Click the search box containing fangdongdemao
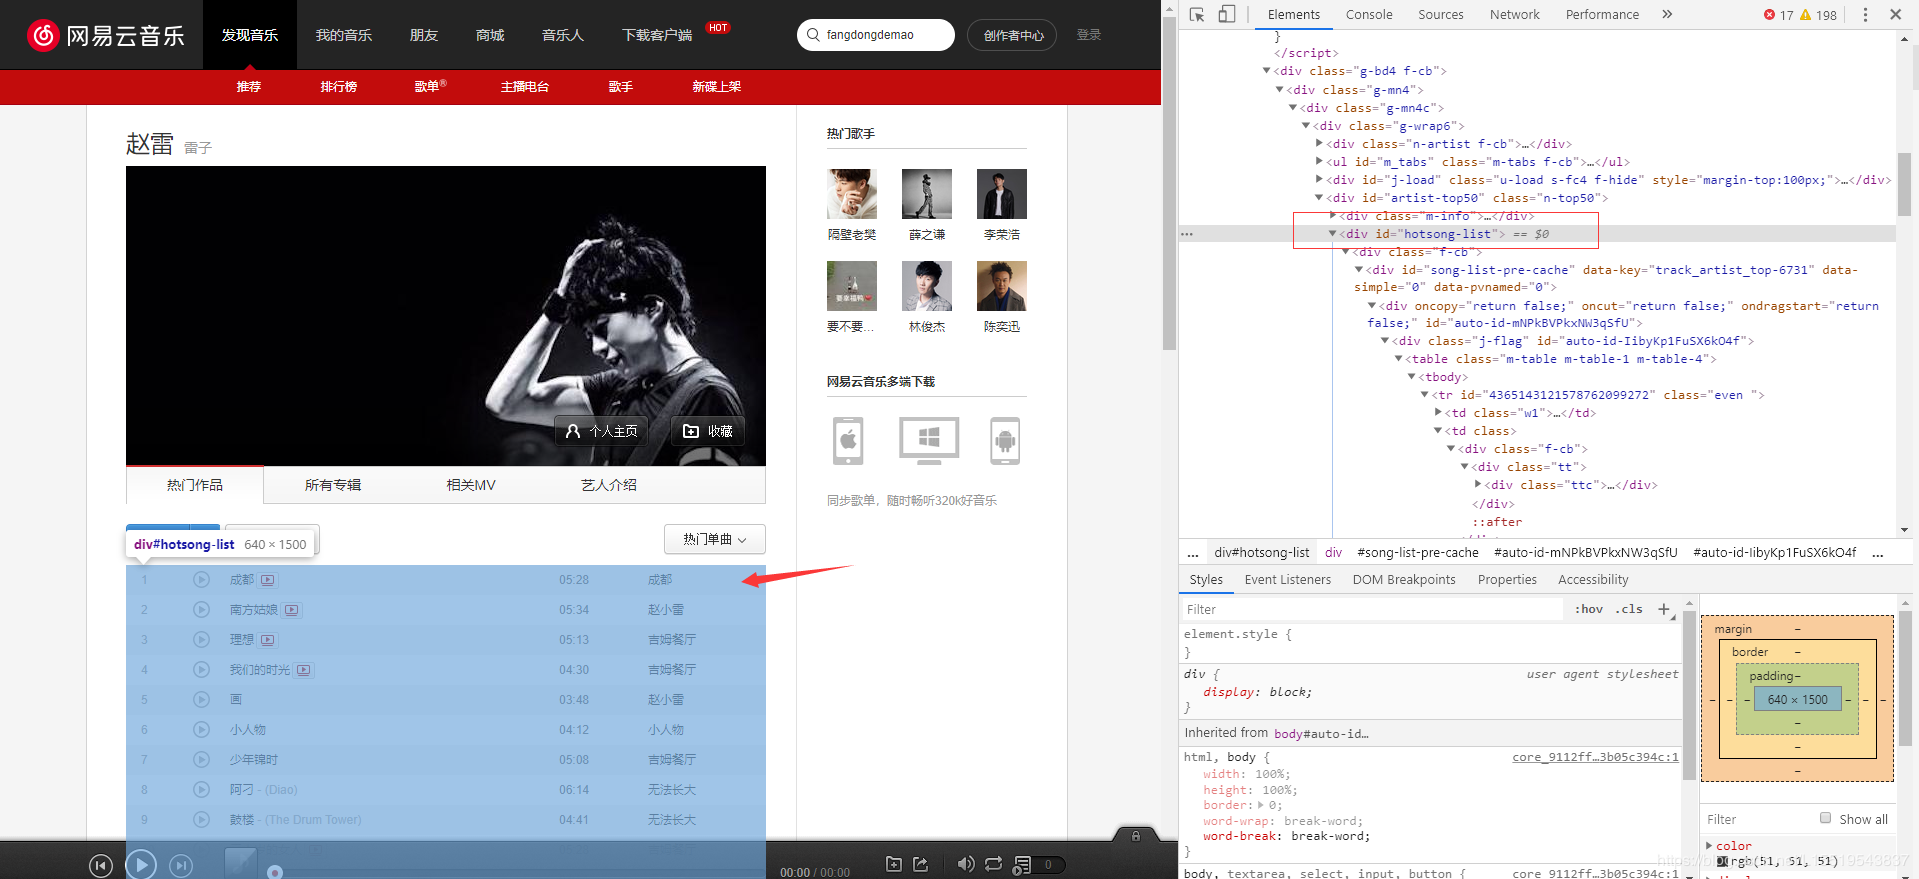 click(876, 35)
